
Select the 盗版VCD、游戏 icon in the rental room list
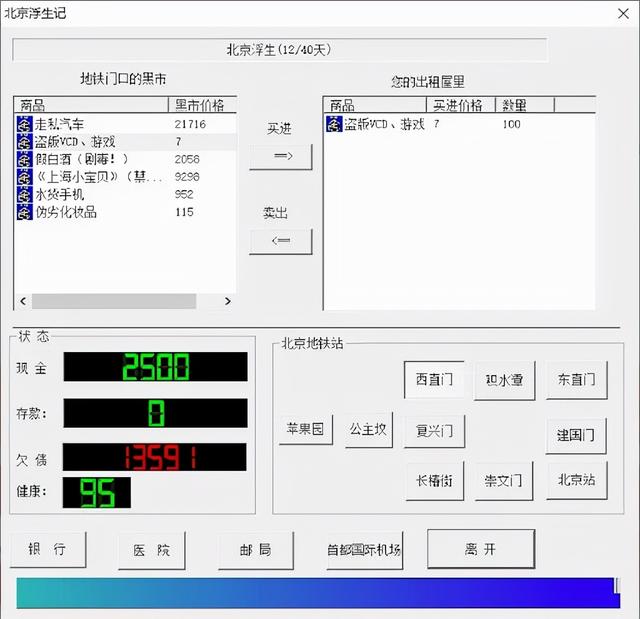coord(334,124)
